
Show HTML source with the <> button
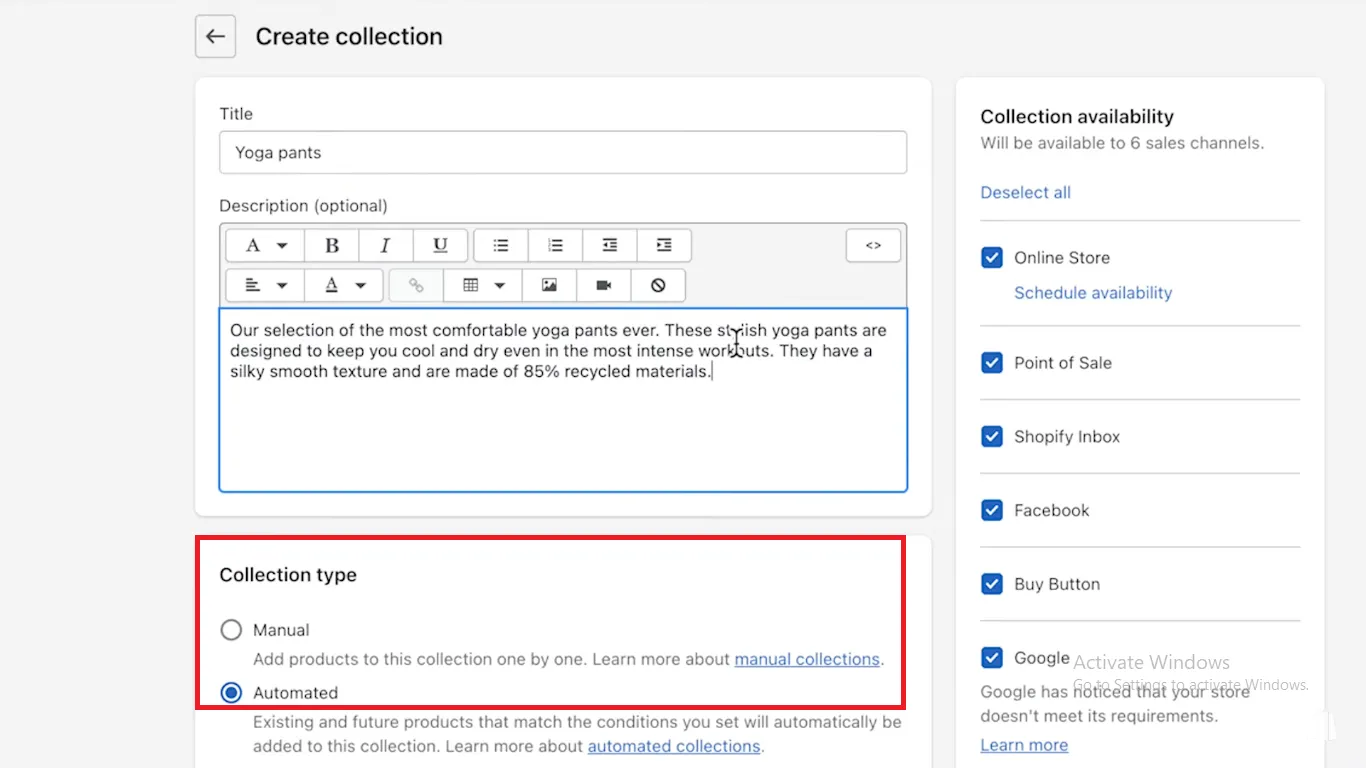click(x=873, y=245)
